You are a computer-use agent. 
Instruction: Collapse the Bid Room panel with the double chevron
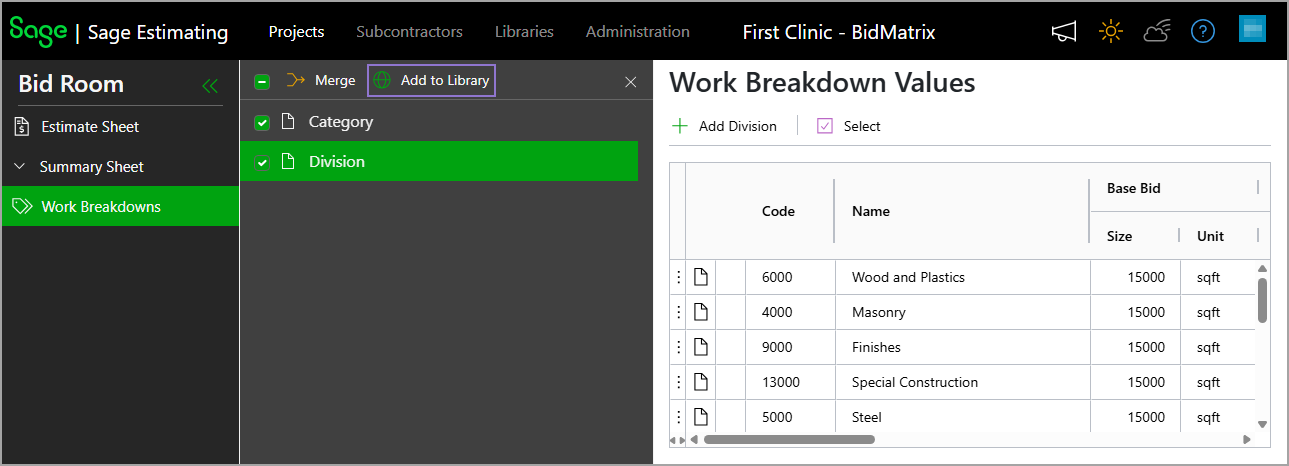pyautogui.click(x=210, y=86)
